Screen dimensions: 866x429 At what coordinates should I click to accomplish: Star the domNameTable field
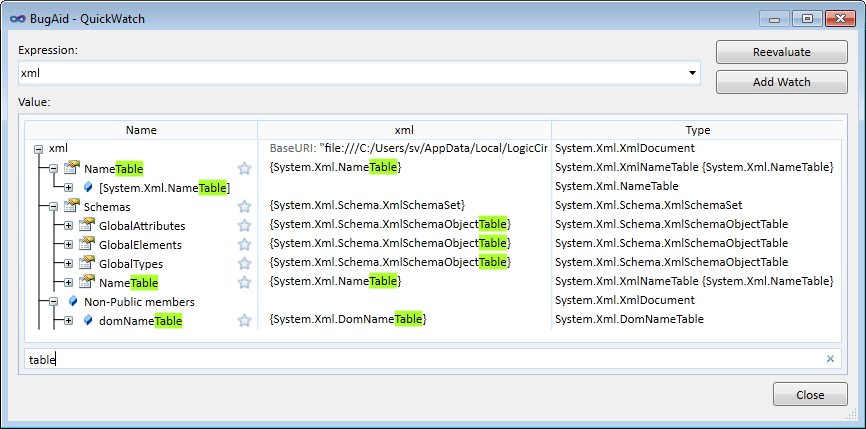tap(243, 320)
